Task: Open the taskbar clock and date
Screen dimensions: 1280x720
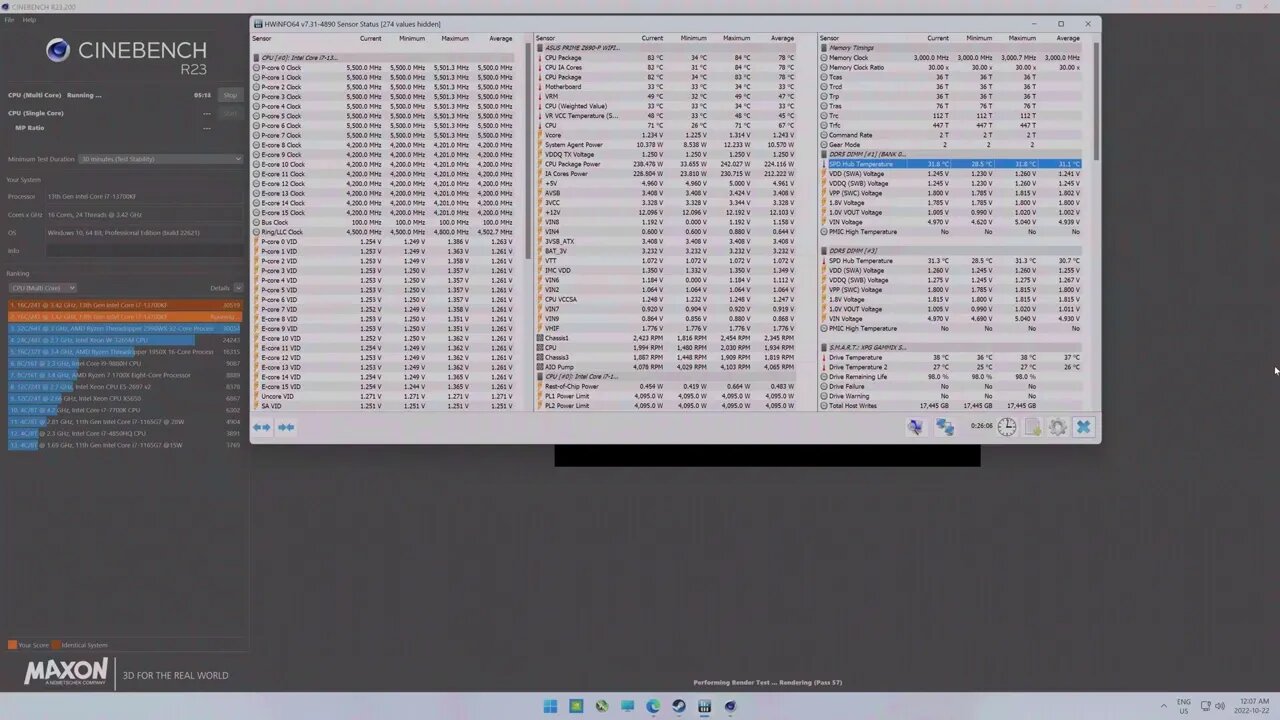Action: coord(1250,705)
